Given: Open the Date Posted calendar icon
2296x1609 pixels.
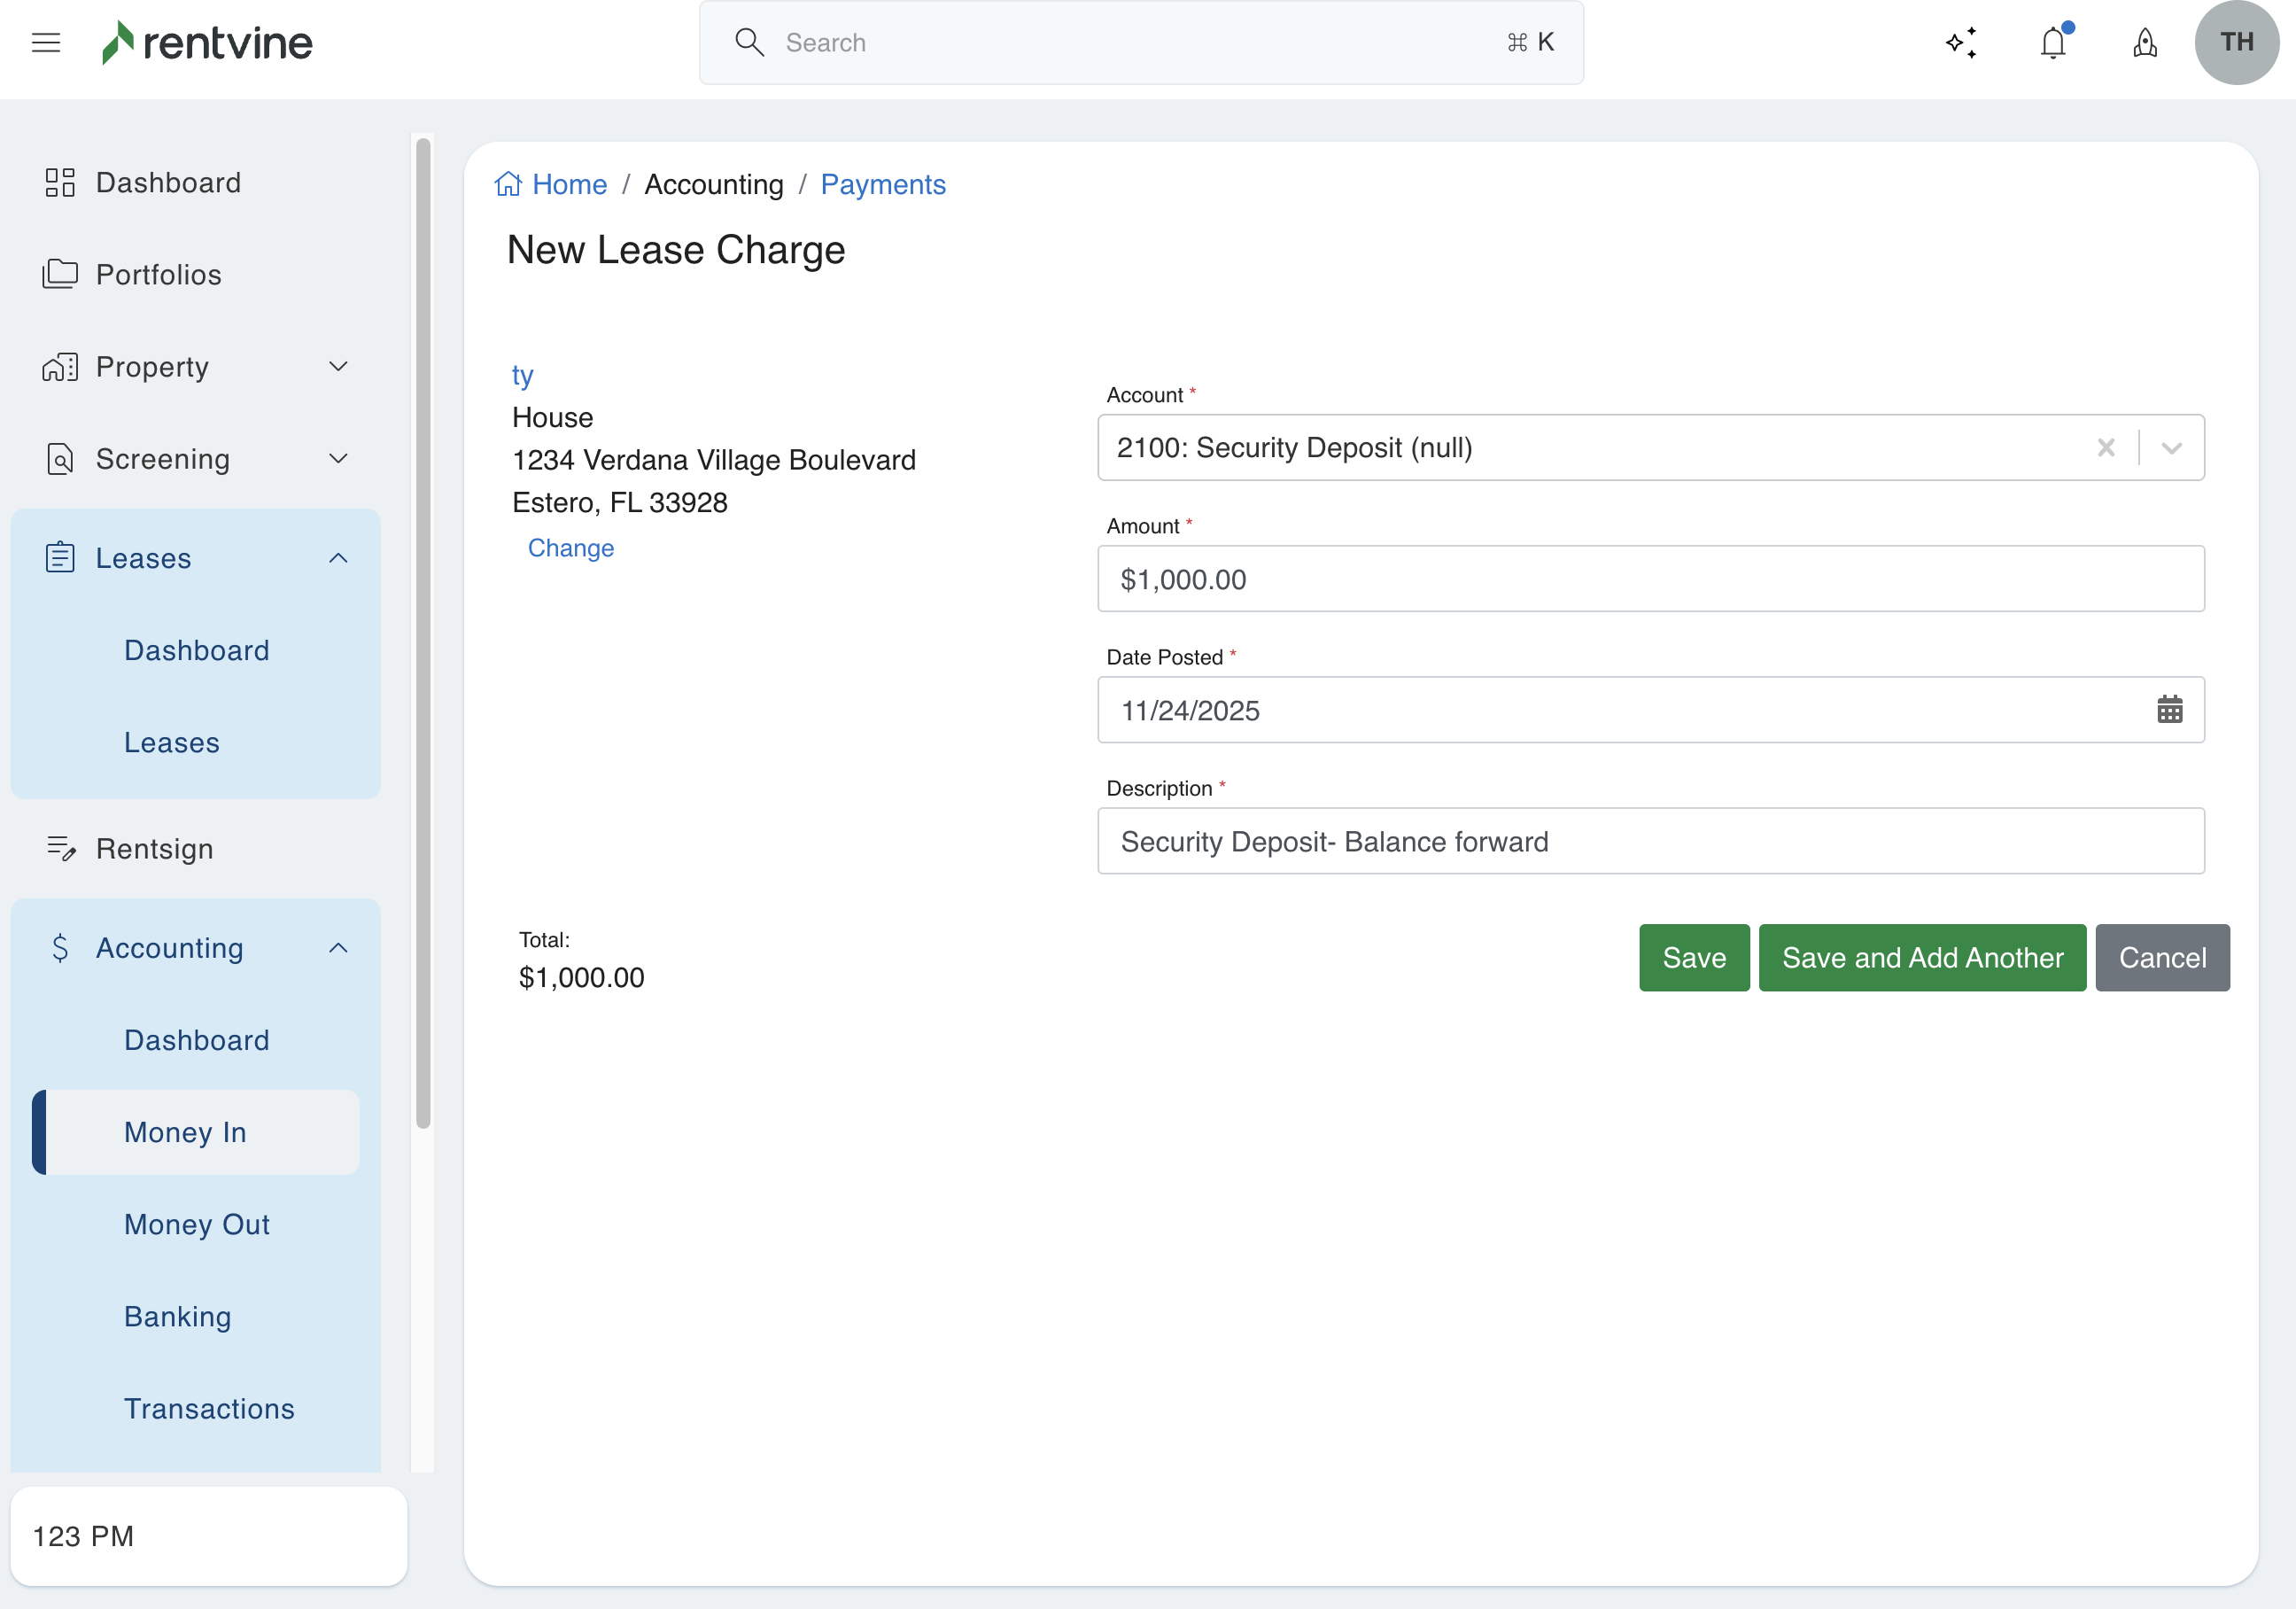Looking at the screenshot, I should [2169, 710].
